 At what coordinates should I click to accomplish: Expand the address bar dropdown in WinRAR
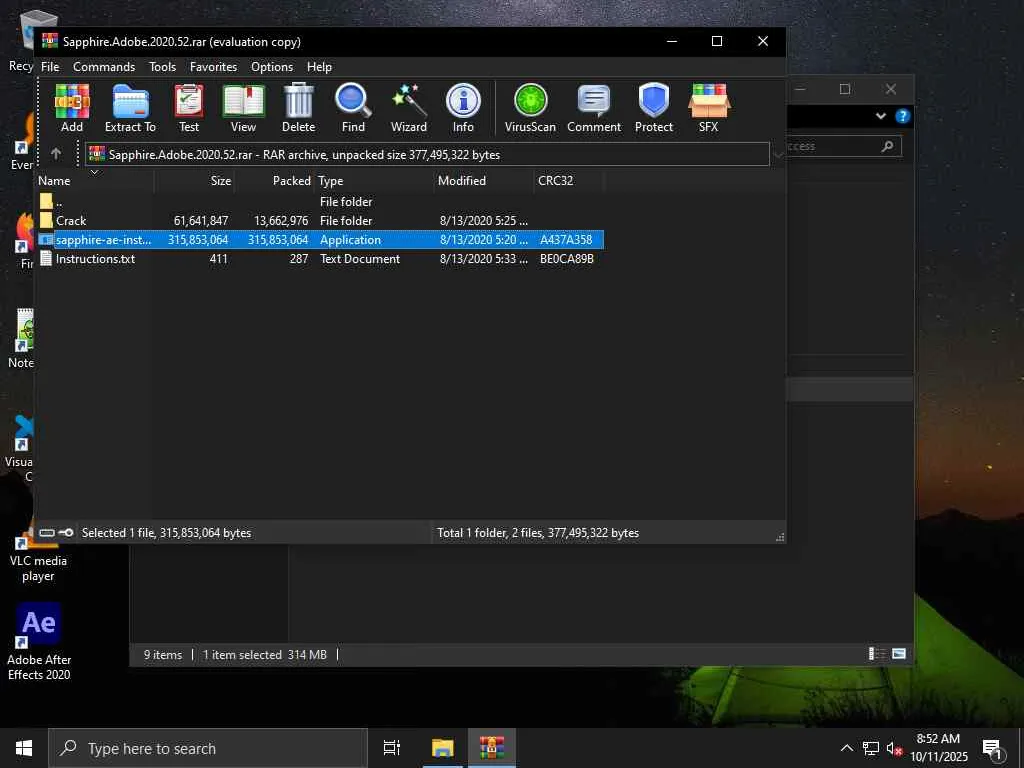click(x=778, y=155)
